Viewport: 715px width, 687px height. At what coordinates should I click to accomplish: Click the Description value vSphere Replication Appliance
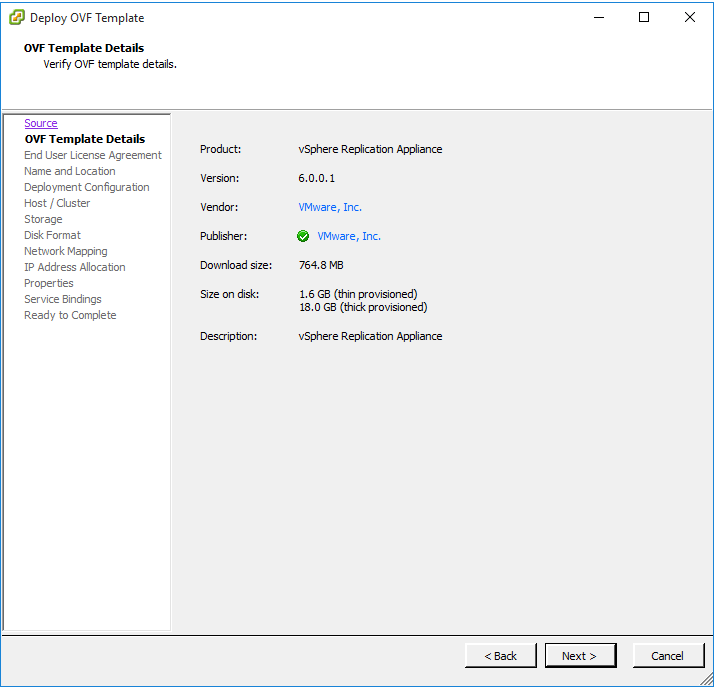coord(370,336)
